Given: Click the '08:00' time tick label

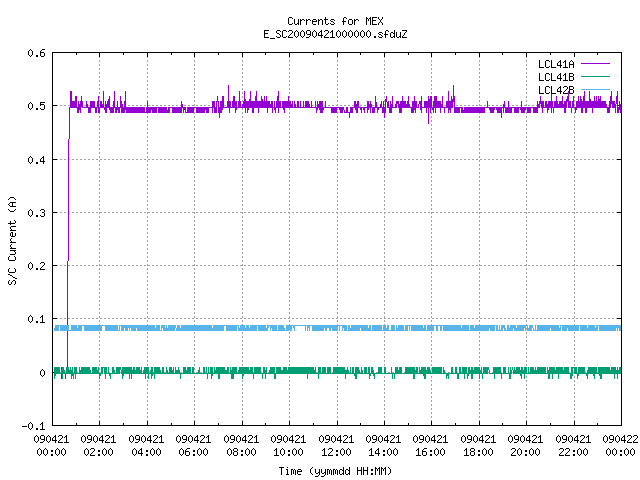Looking at the screenshot, I should [x=241, y=452].
